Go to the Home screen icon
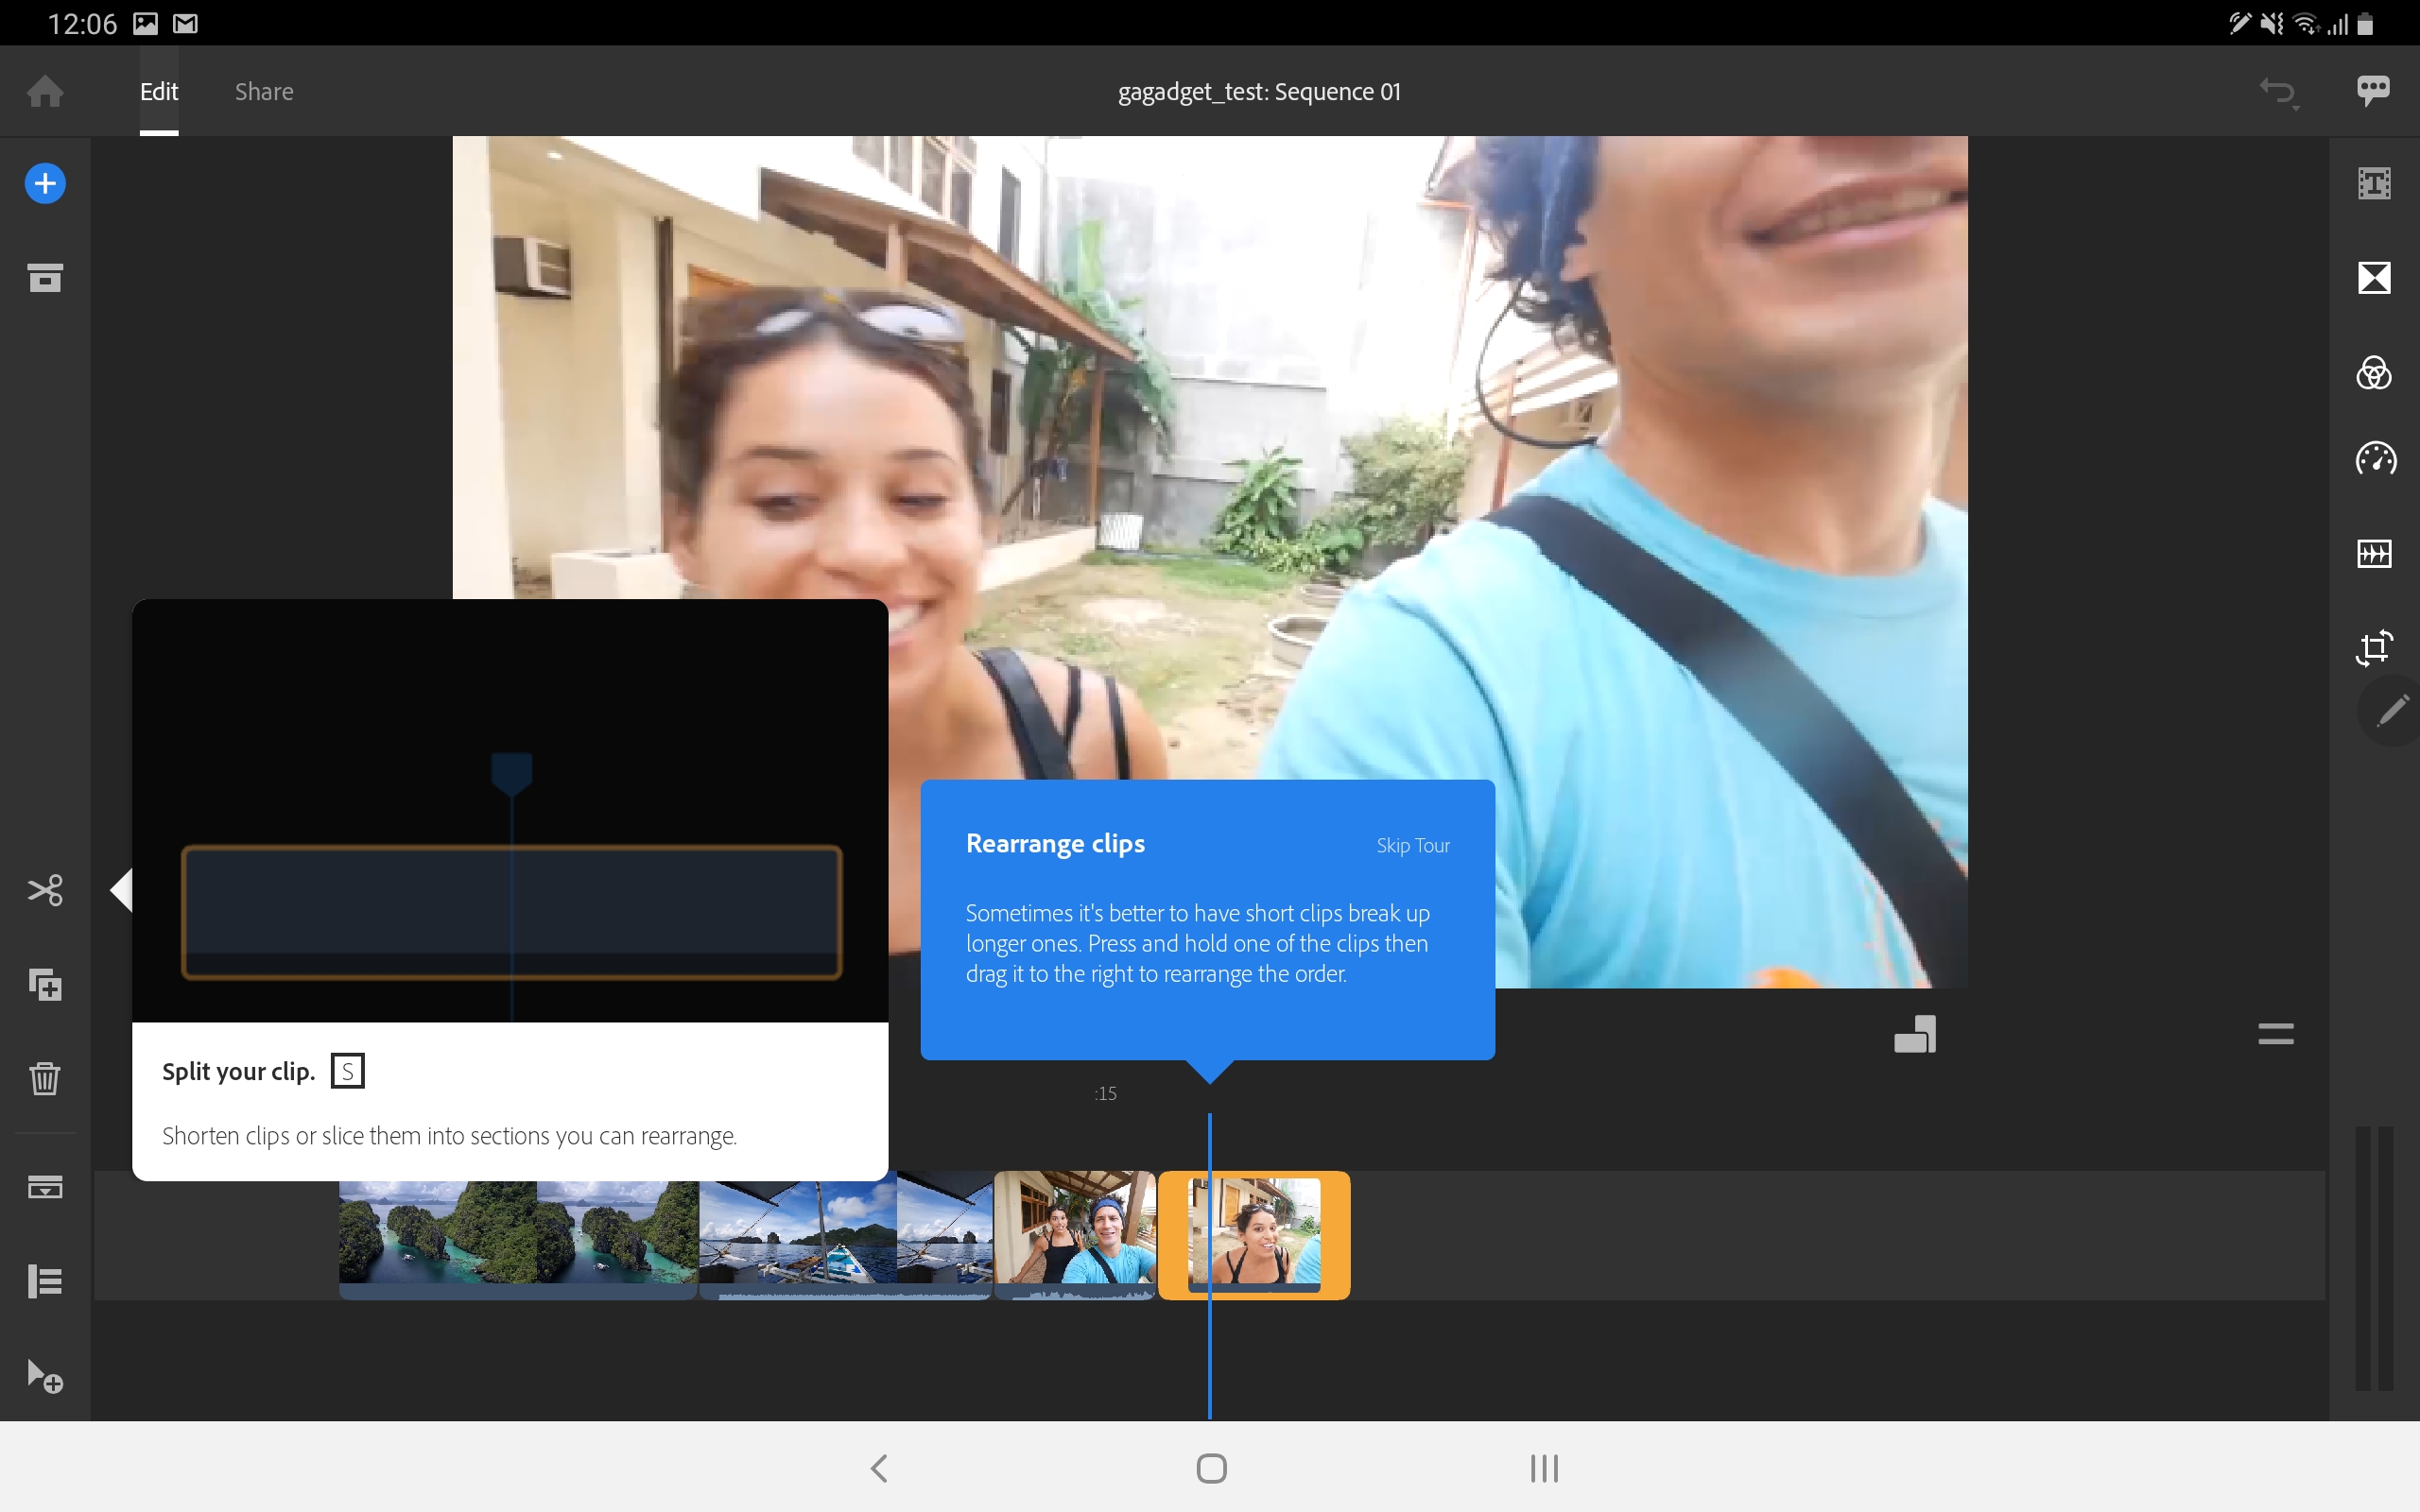Image resolution: width=2420 pixels, height=1512 pixels. [45, 92]
